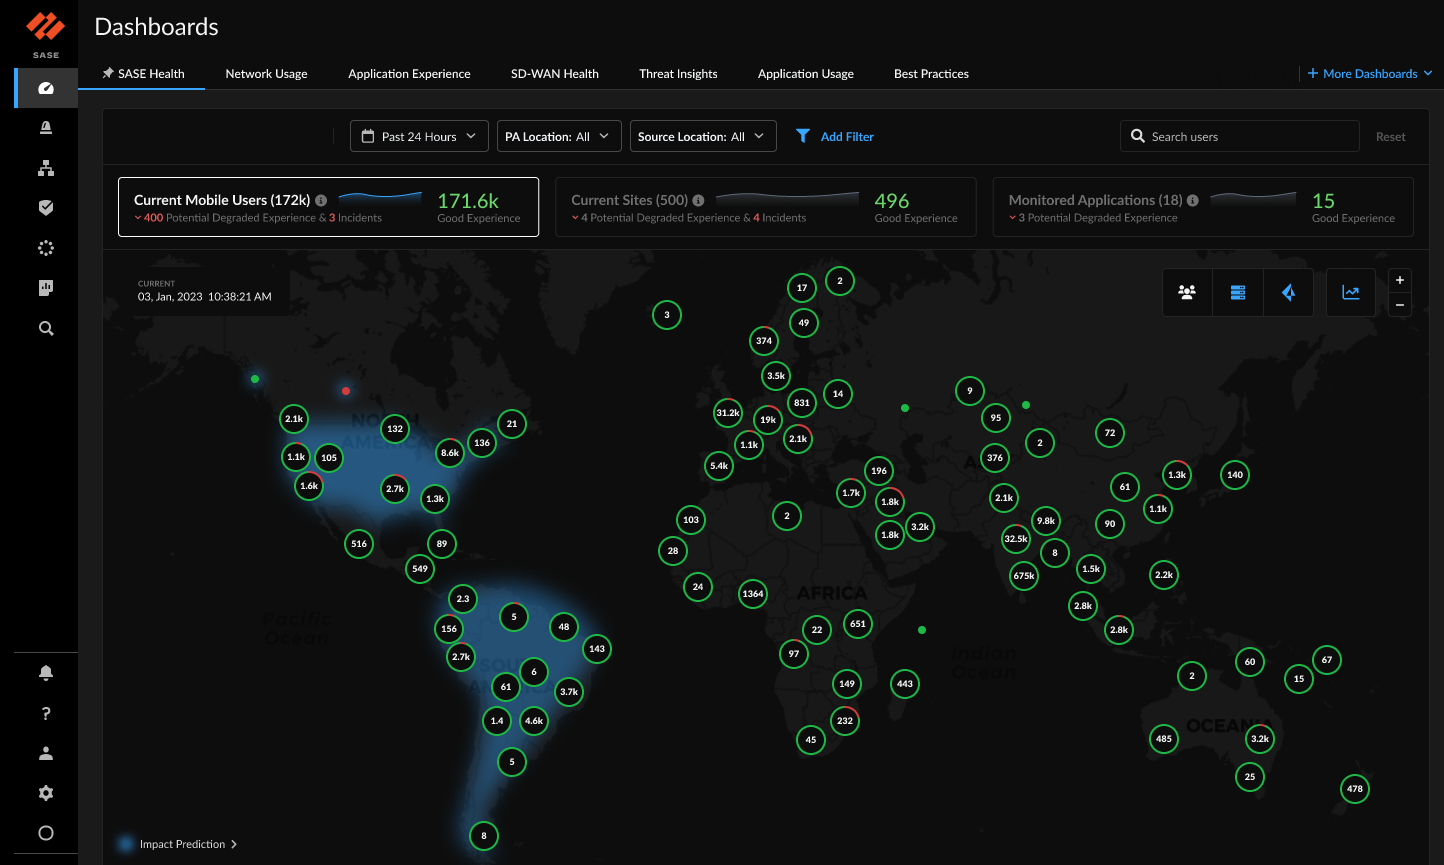The image size is (1444, 865).
Task: Select the Monitored Applications summary card
Action: coord(1201,206)
